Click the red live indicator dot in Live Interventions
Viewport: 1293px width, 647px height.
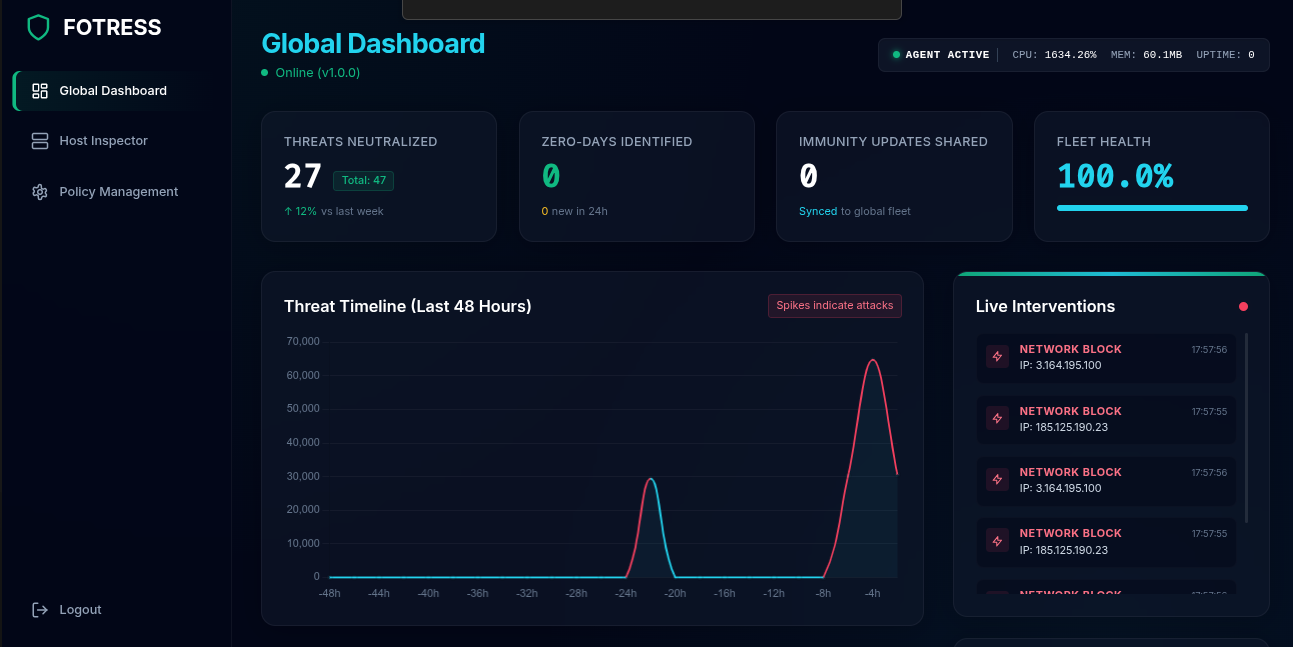click(x=1243, y=307)
